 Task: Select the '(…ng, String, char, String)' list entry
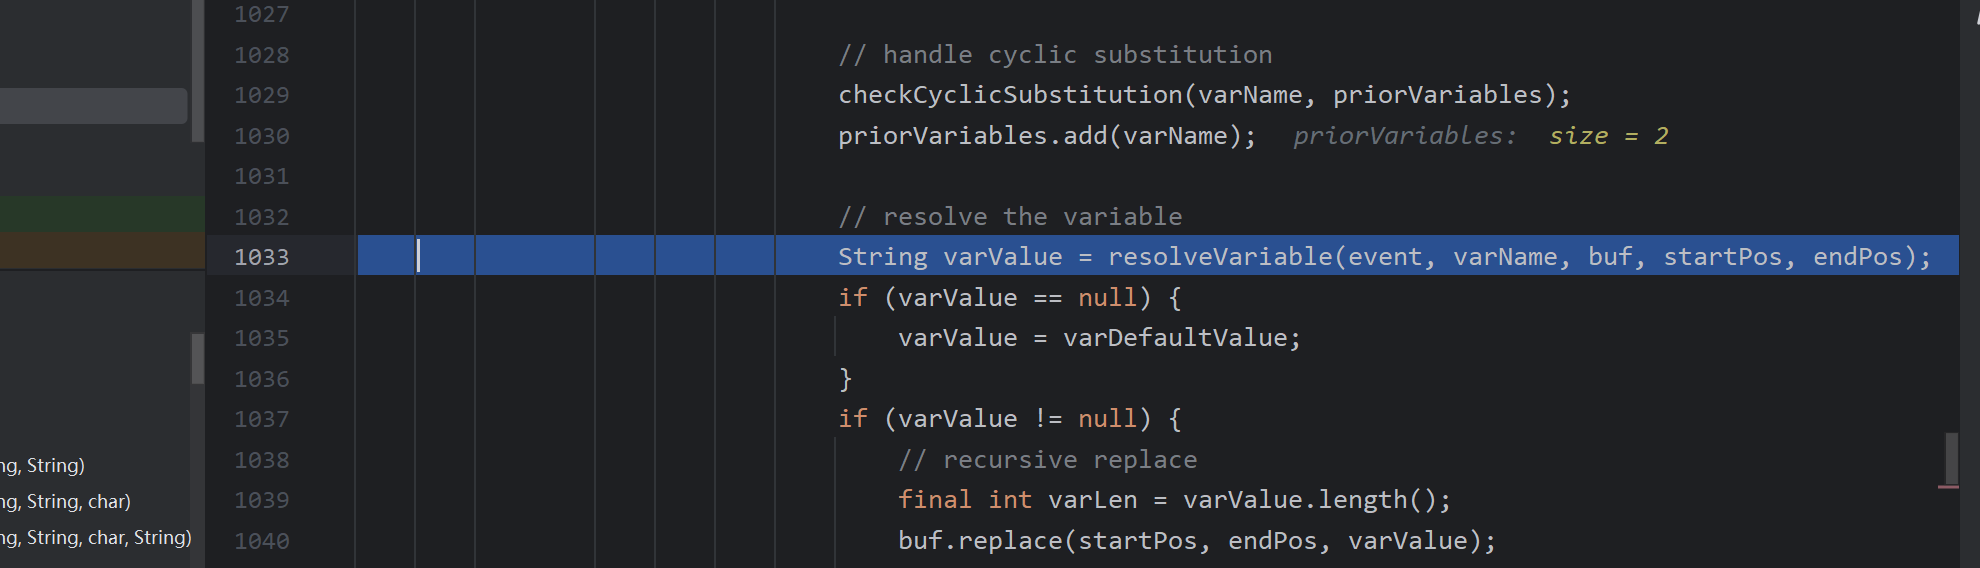[96, 538]
